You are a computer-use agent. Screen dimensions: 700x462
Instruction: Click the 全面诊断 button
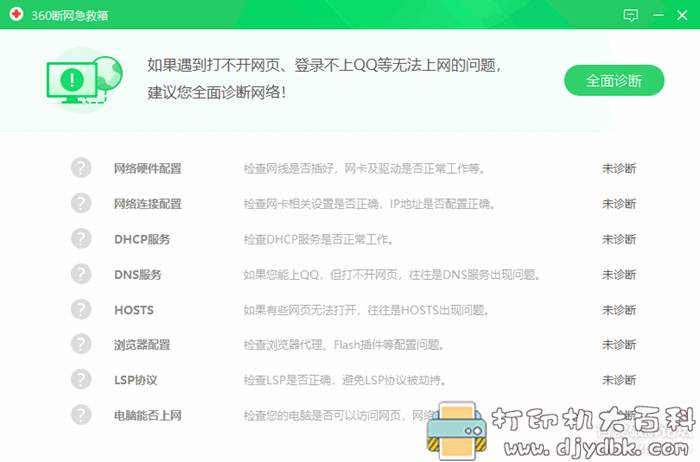pyautogui.click(x=614, y=80)
